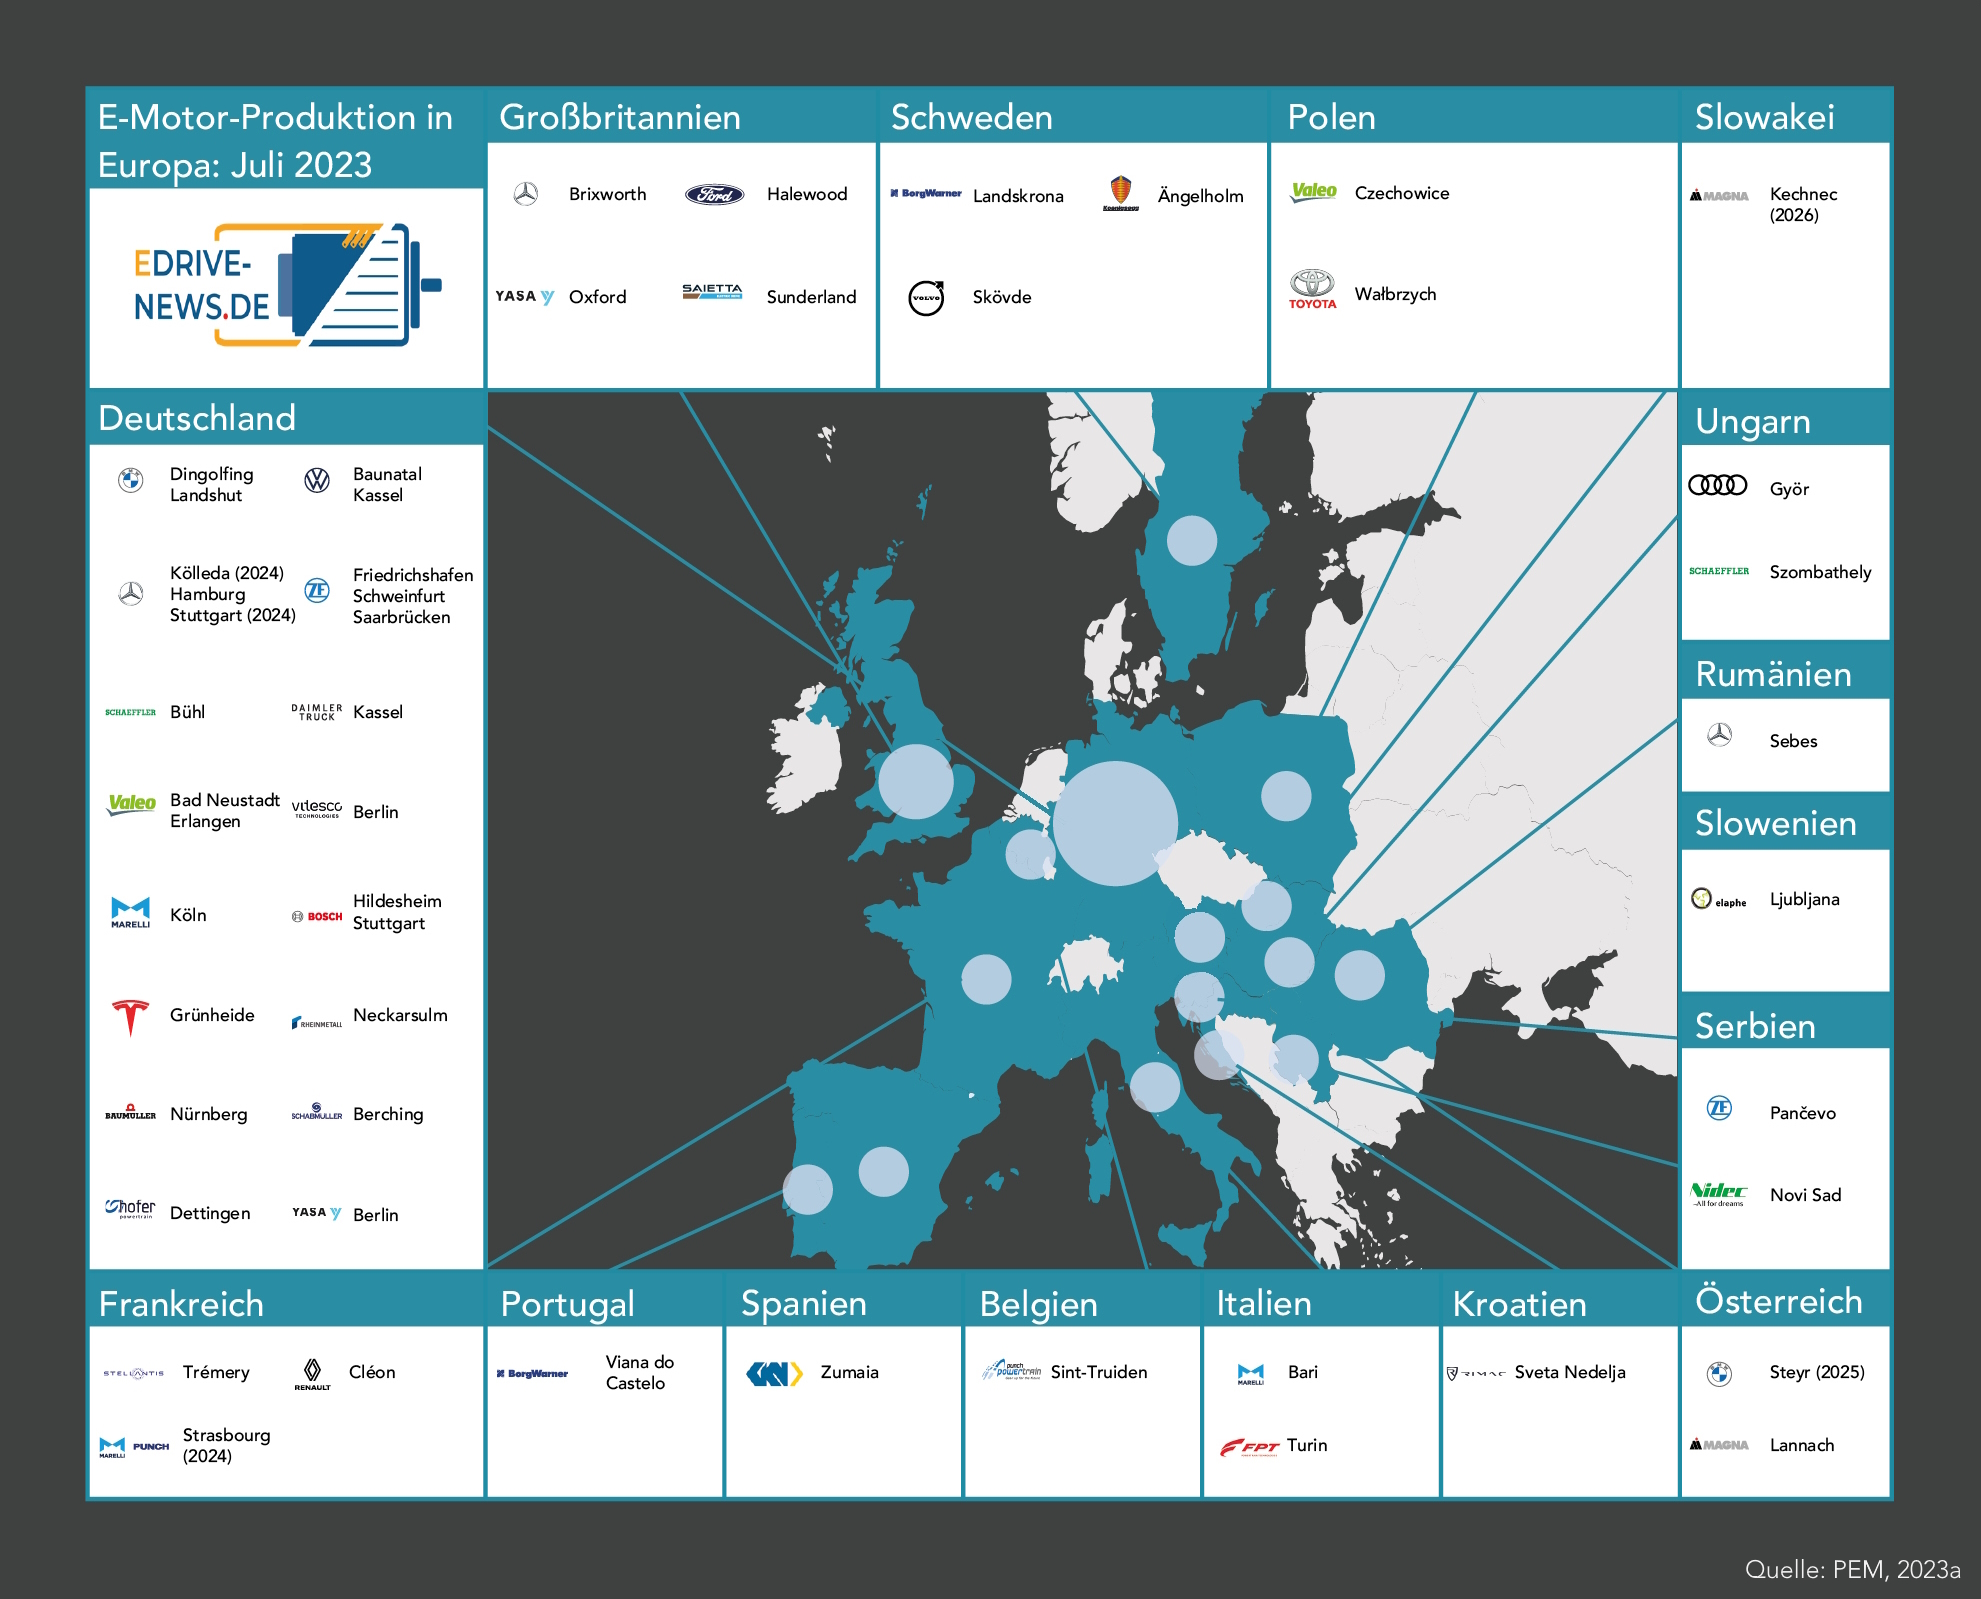Click the 'Bühl' location text

[187, 712]
